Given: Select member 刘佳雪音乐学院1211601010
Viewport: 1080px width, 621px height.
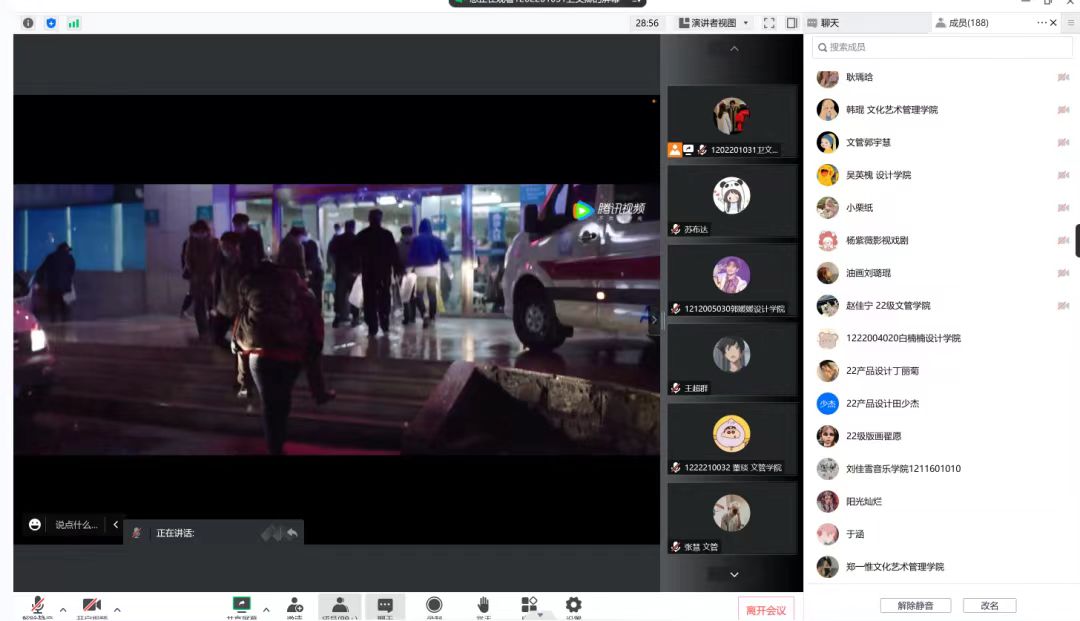Looking at the screenshot, I should 942,468.
